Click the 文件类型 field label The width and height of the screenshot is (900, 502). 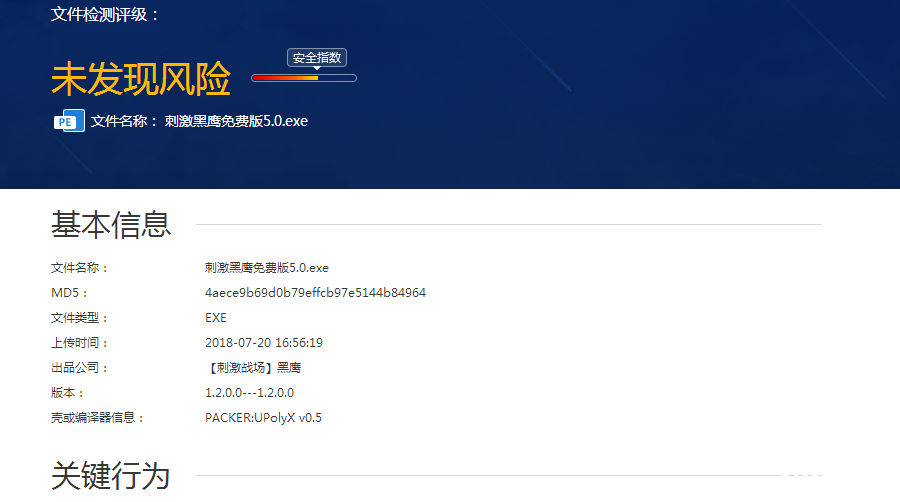coord(79,318)
